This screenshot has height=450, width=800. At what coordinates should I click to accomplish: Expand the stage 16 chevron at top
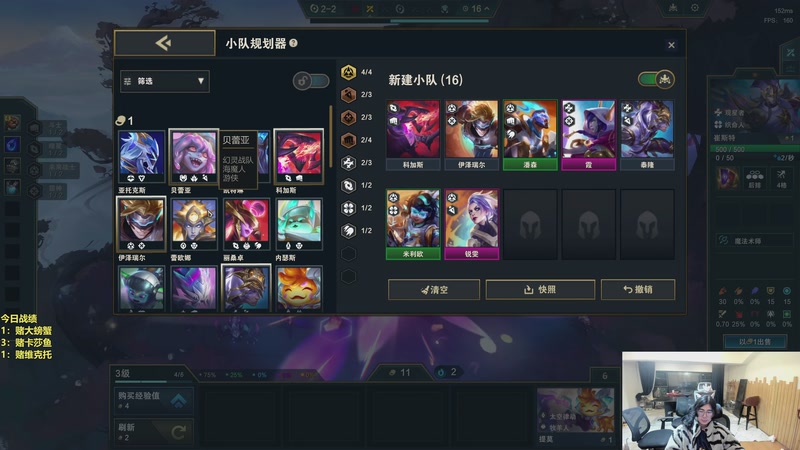(487, 9)
